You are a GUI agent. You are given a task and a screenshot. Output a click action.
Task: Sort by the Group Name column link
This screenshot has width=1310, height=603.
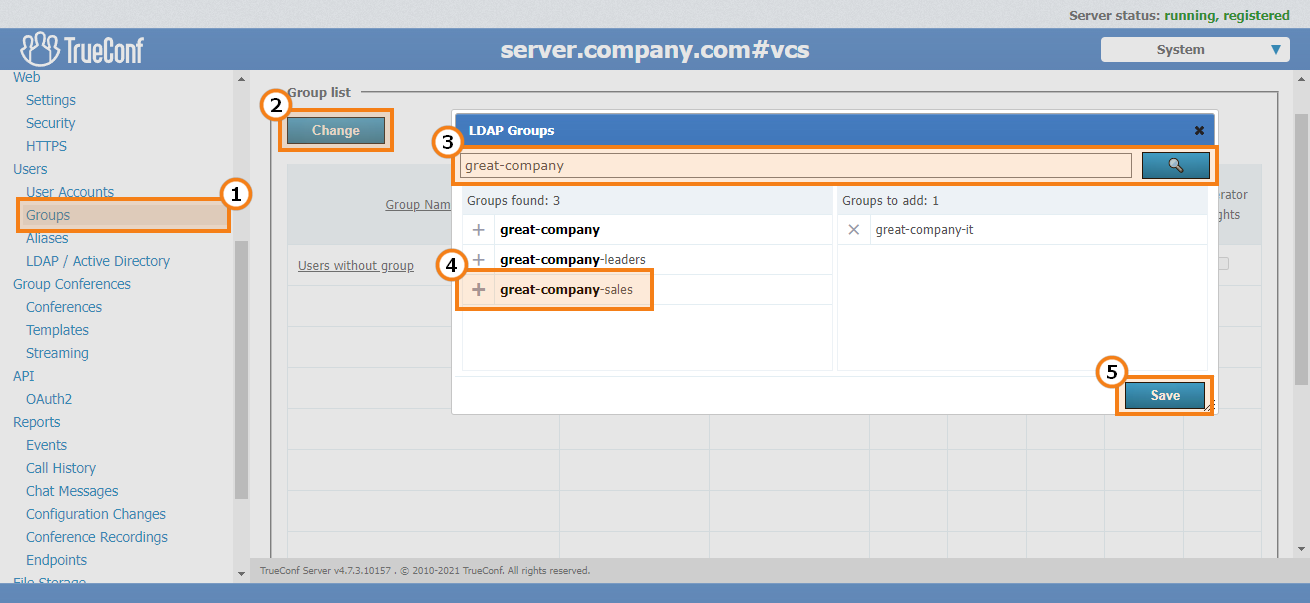(417, 203)
